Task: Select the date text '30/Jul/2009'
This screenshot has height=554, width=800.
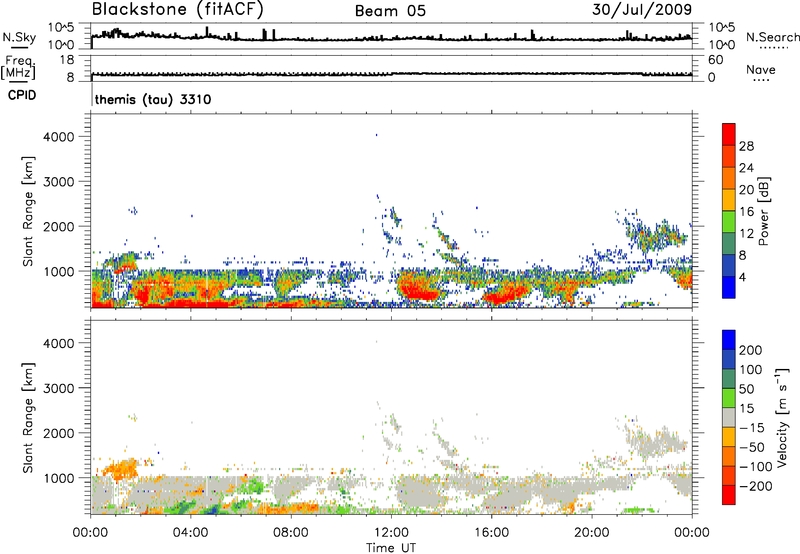Action: coord(642,10)
